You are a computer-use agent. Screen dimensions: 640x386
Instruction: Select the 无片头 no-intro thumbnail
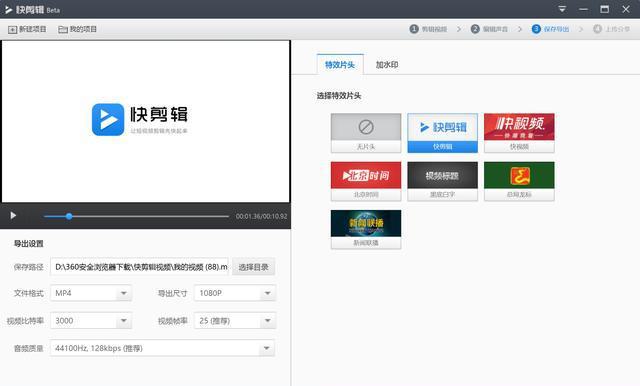(366, 133)
